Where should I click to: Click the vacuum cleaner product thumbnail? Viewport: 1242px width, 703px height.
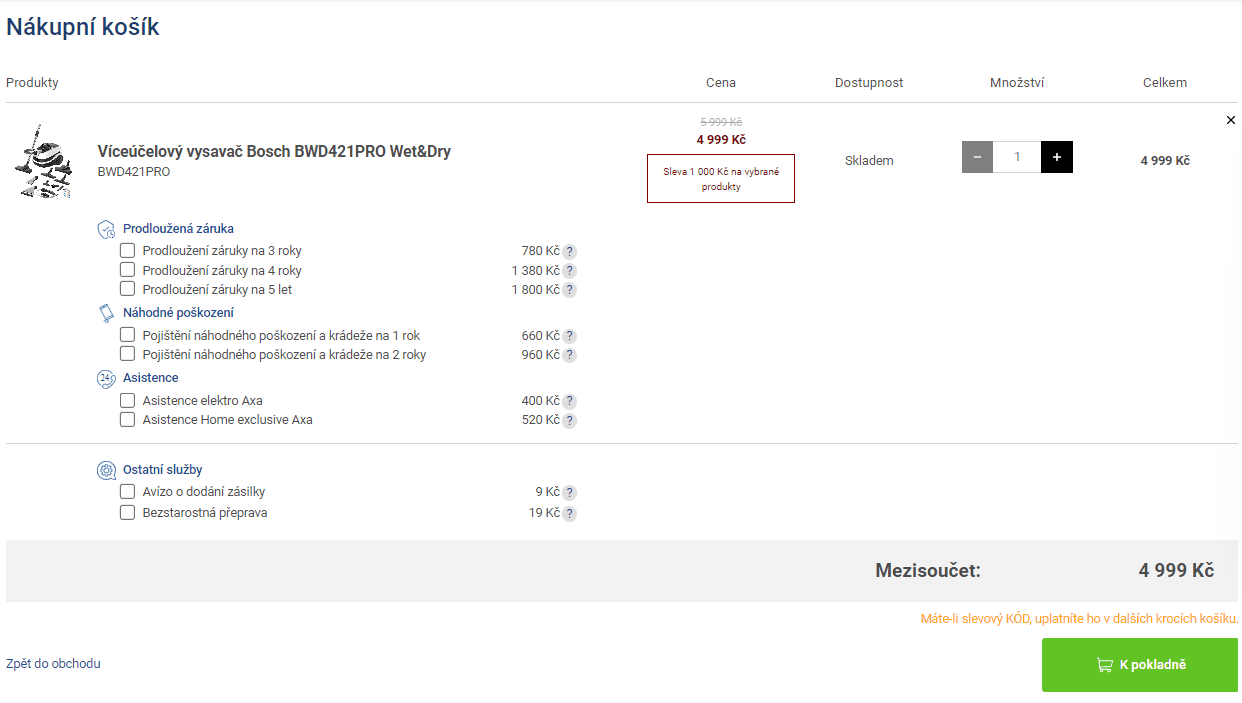[x=43, y=160]
